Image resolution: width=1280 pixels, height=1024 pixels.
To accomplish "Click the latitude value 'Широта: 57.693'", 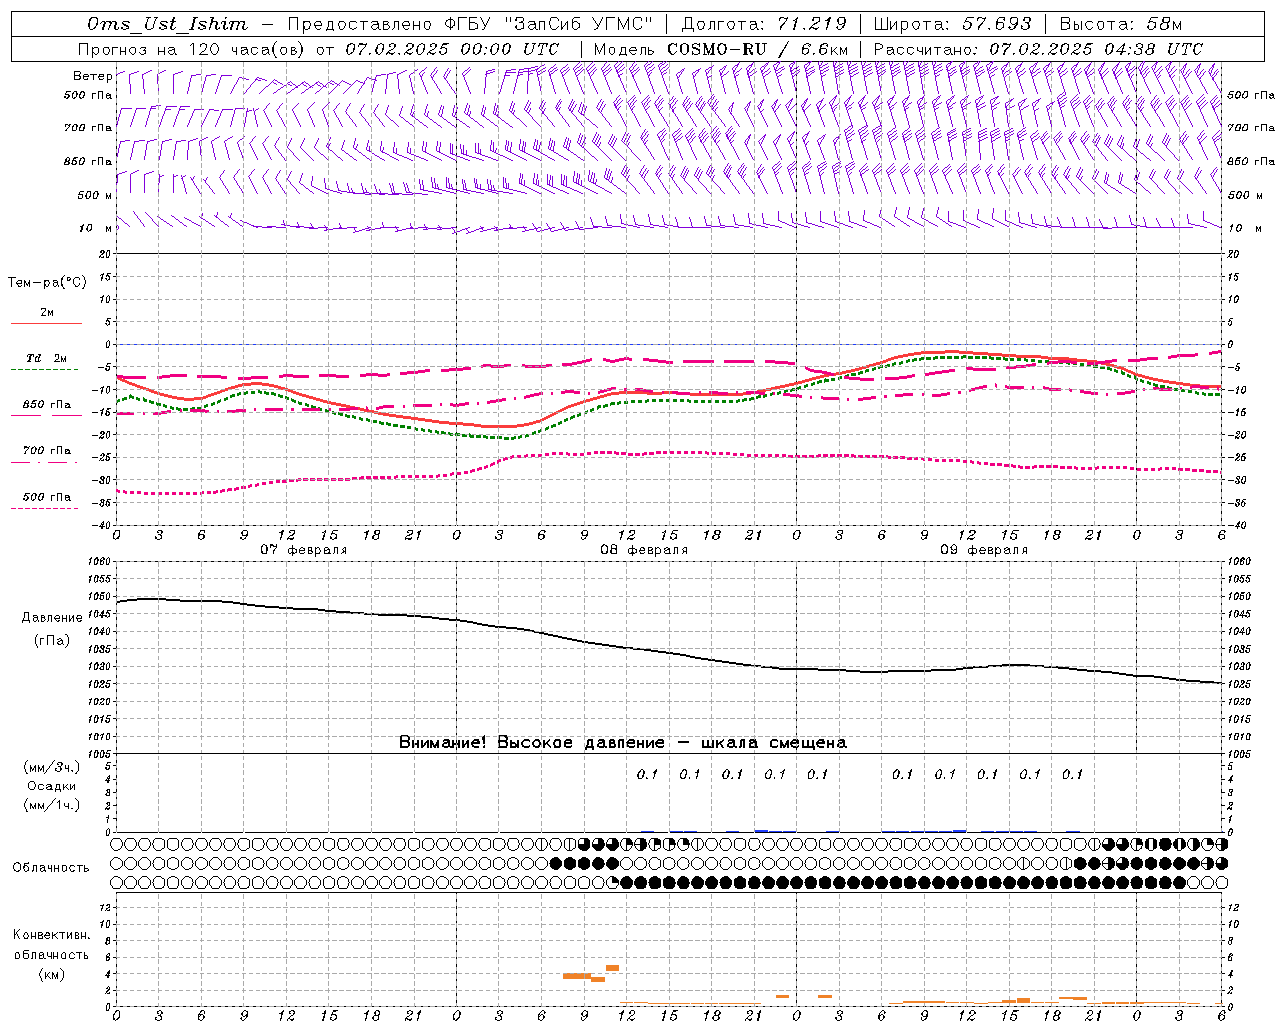I will (952, 24).
